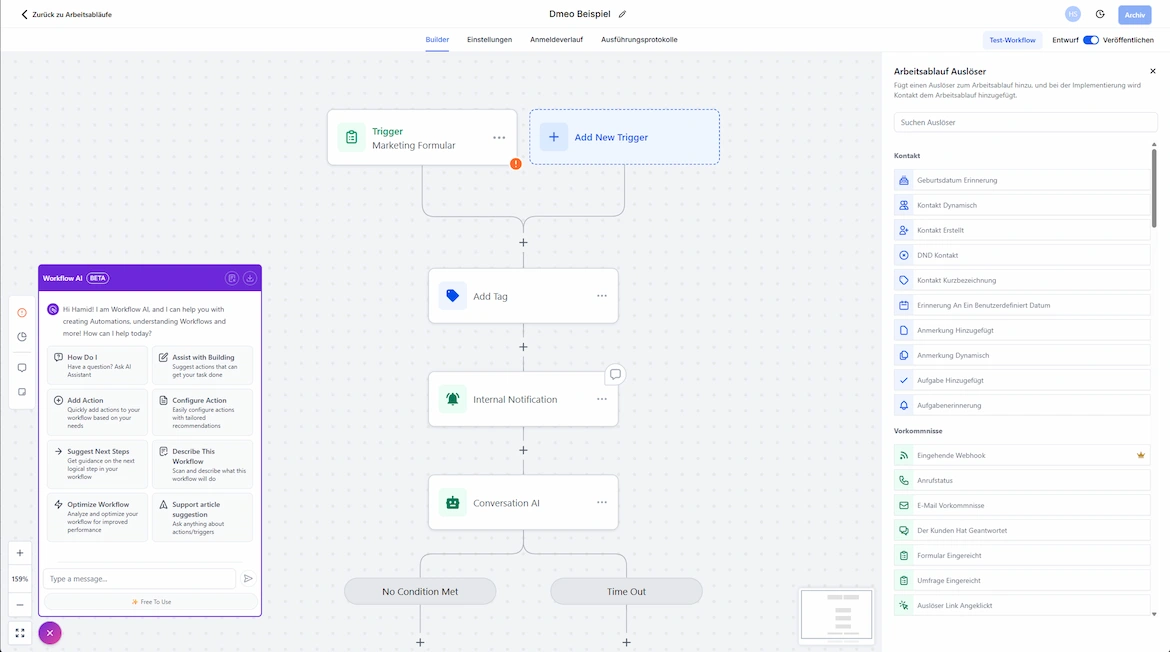This screenshot has height=652, width=1170.
Task: Open Add Tag step options menu
Action: pyautogui.click(x=601, y=296)
